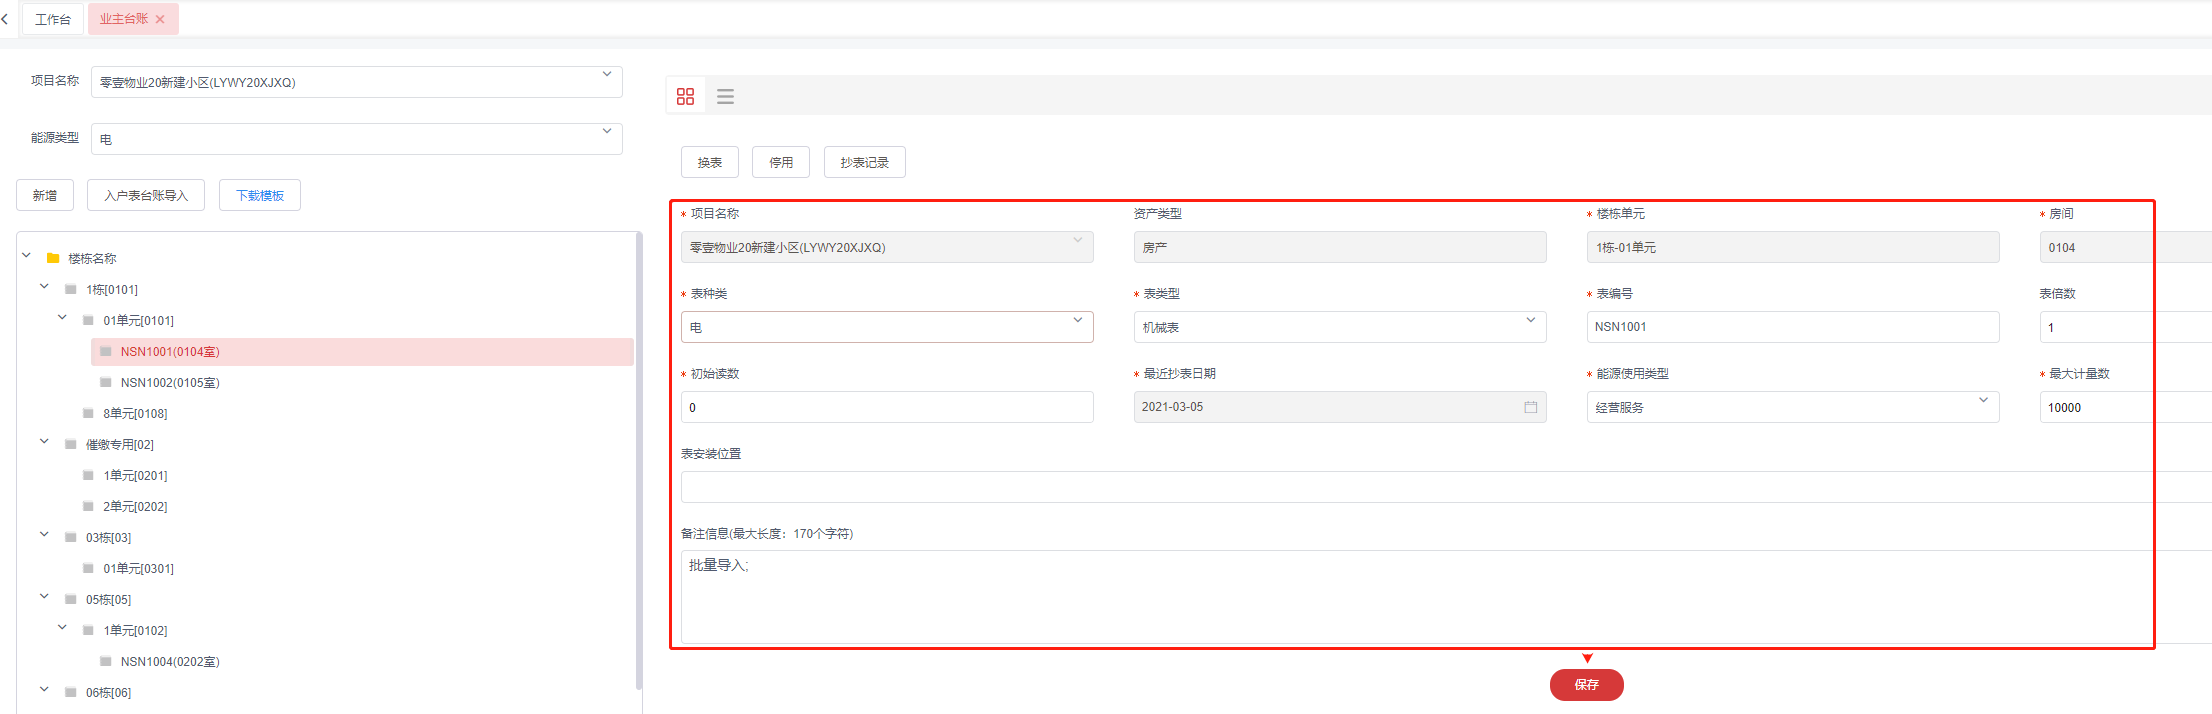Click the 楼栋名称 folder icon

click(53, 258)
